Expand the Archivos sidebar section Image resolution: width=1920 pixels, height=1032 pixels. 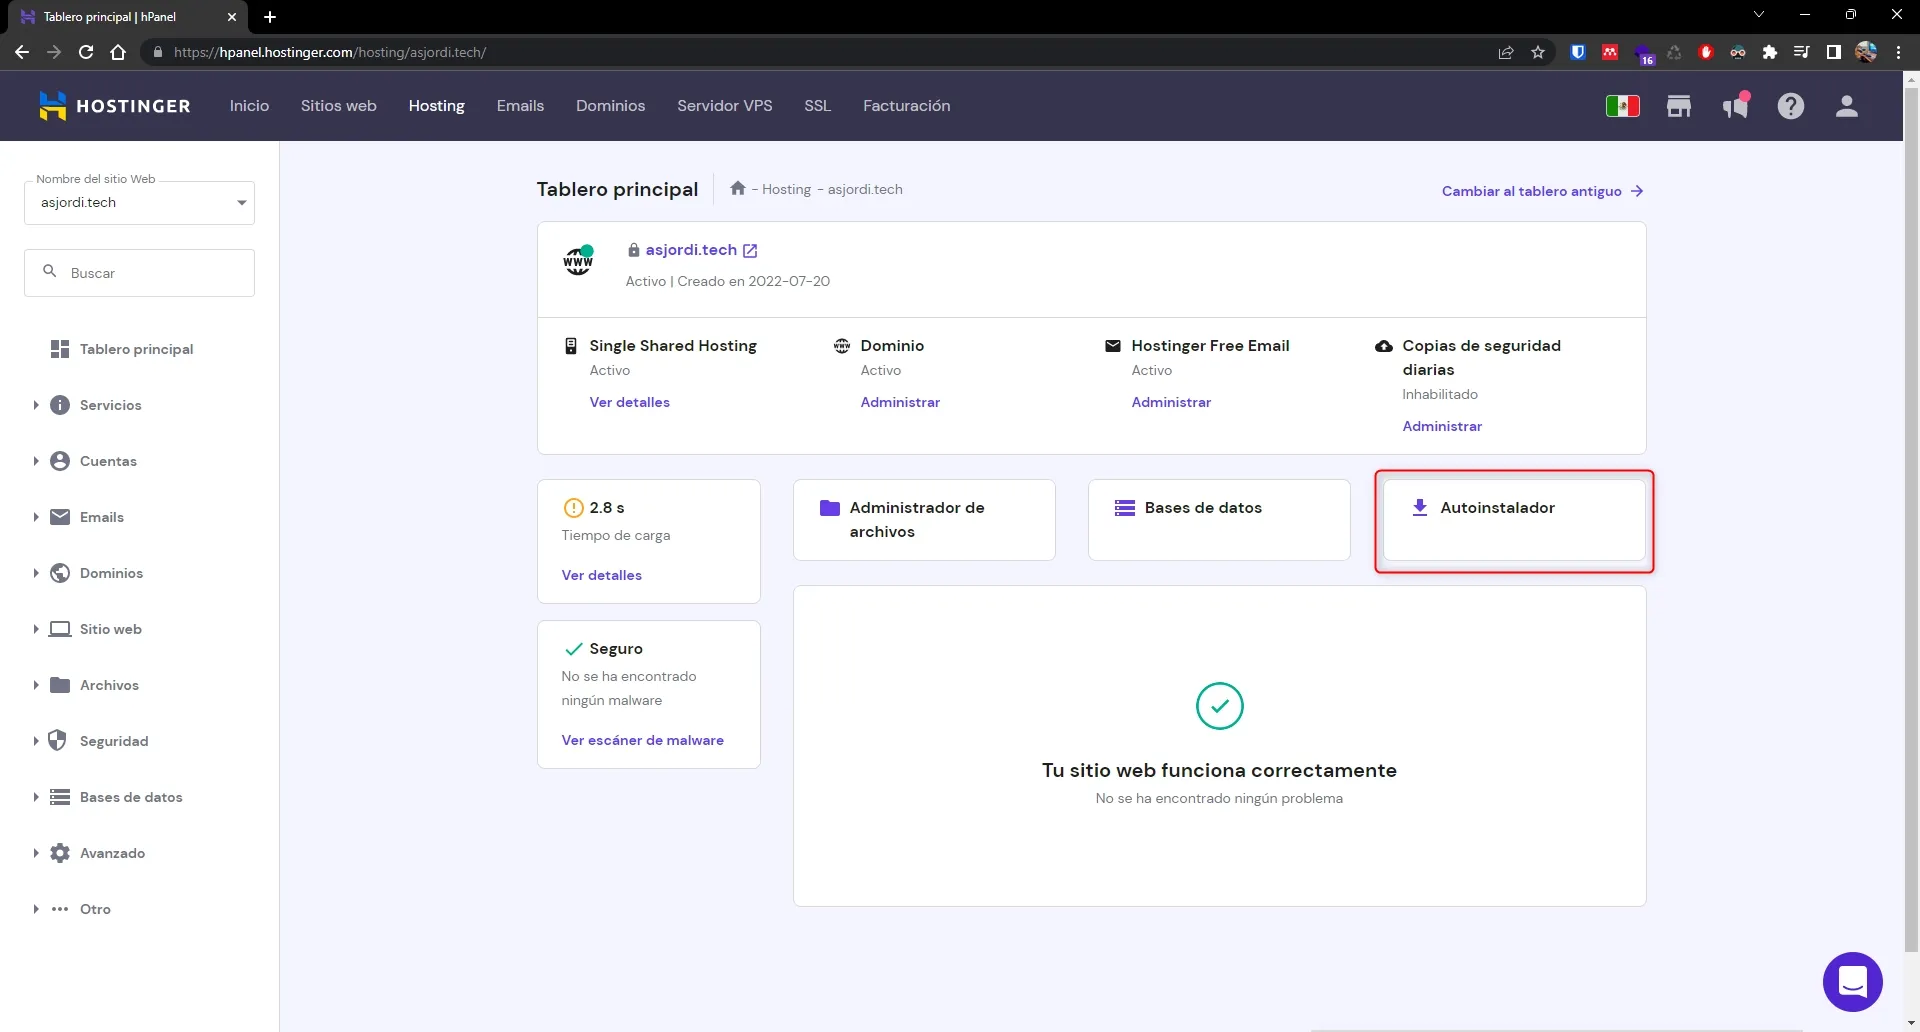click(x=36, y=685)
